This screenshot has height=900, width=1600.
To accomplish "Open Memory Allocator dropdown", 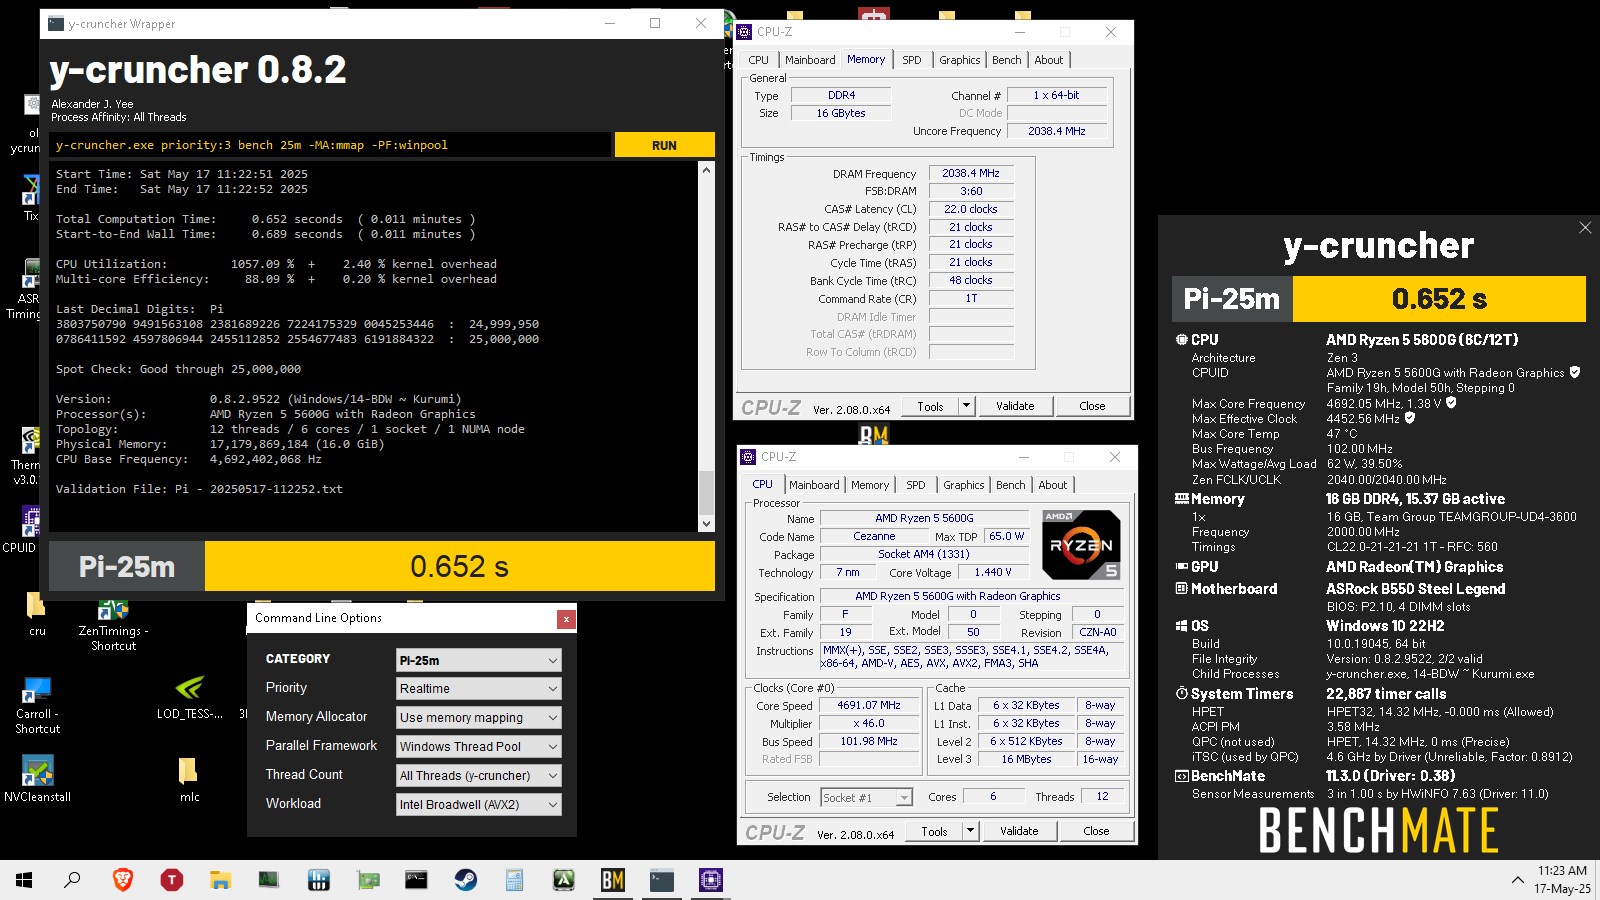I will (x=479, y=718).
